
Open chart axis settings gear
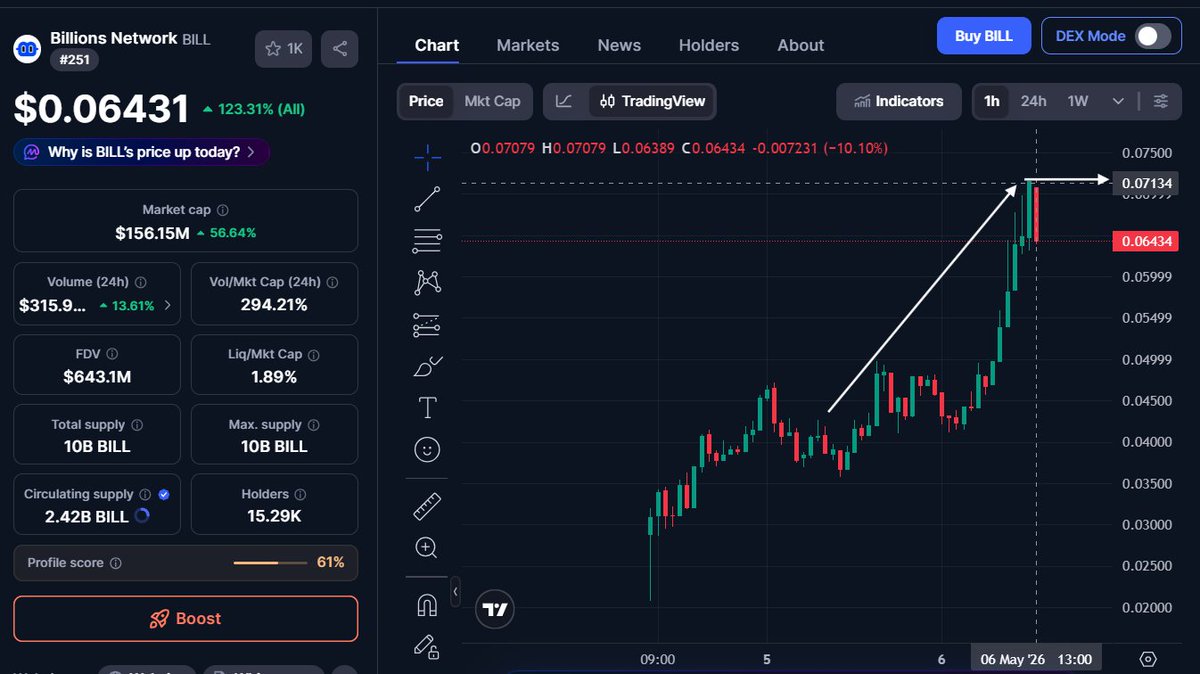click(x=1148, y=659)
